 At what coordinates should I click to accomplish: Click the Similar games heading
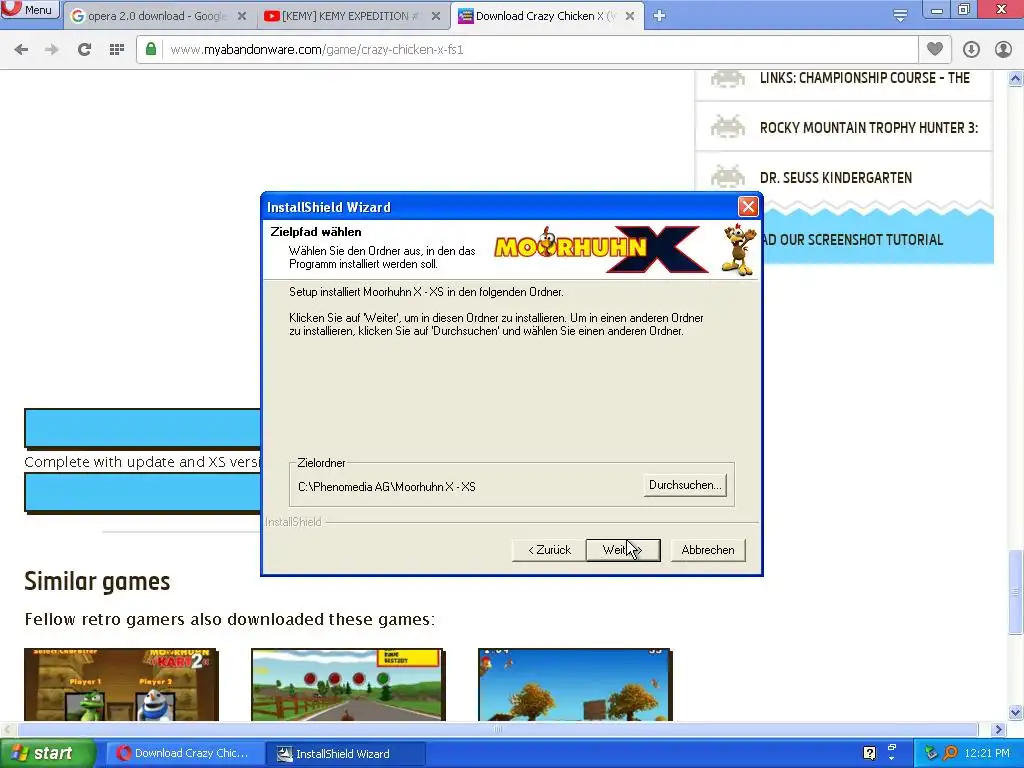97,581
